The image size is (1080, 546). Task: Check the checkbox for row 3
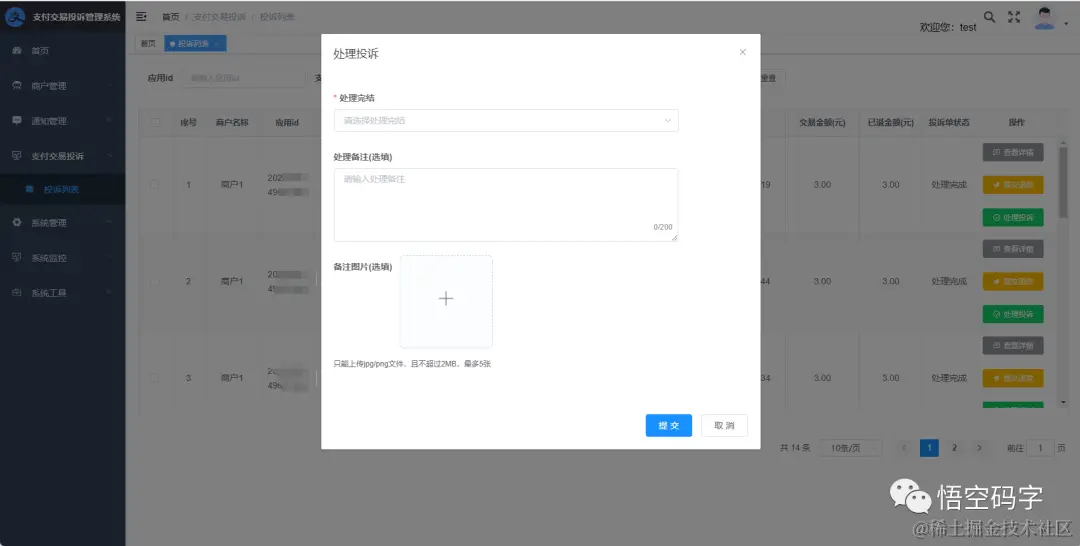coord(154,377)
